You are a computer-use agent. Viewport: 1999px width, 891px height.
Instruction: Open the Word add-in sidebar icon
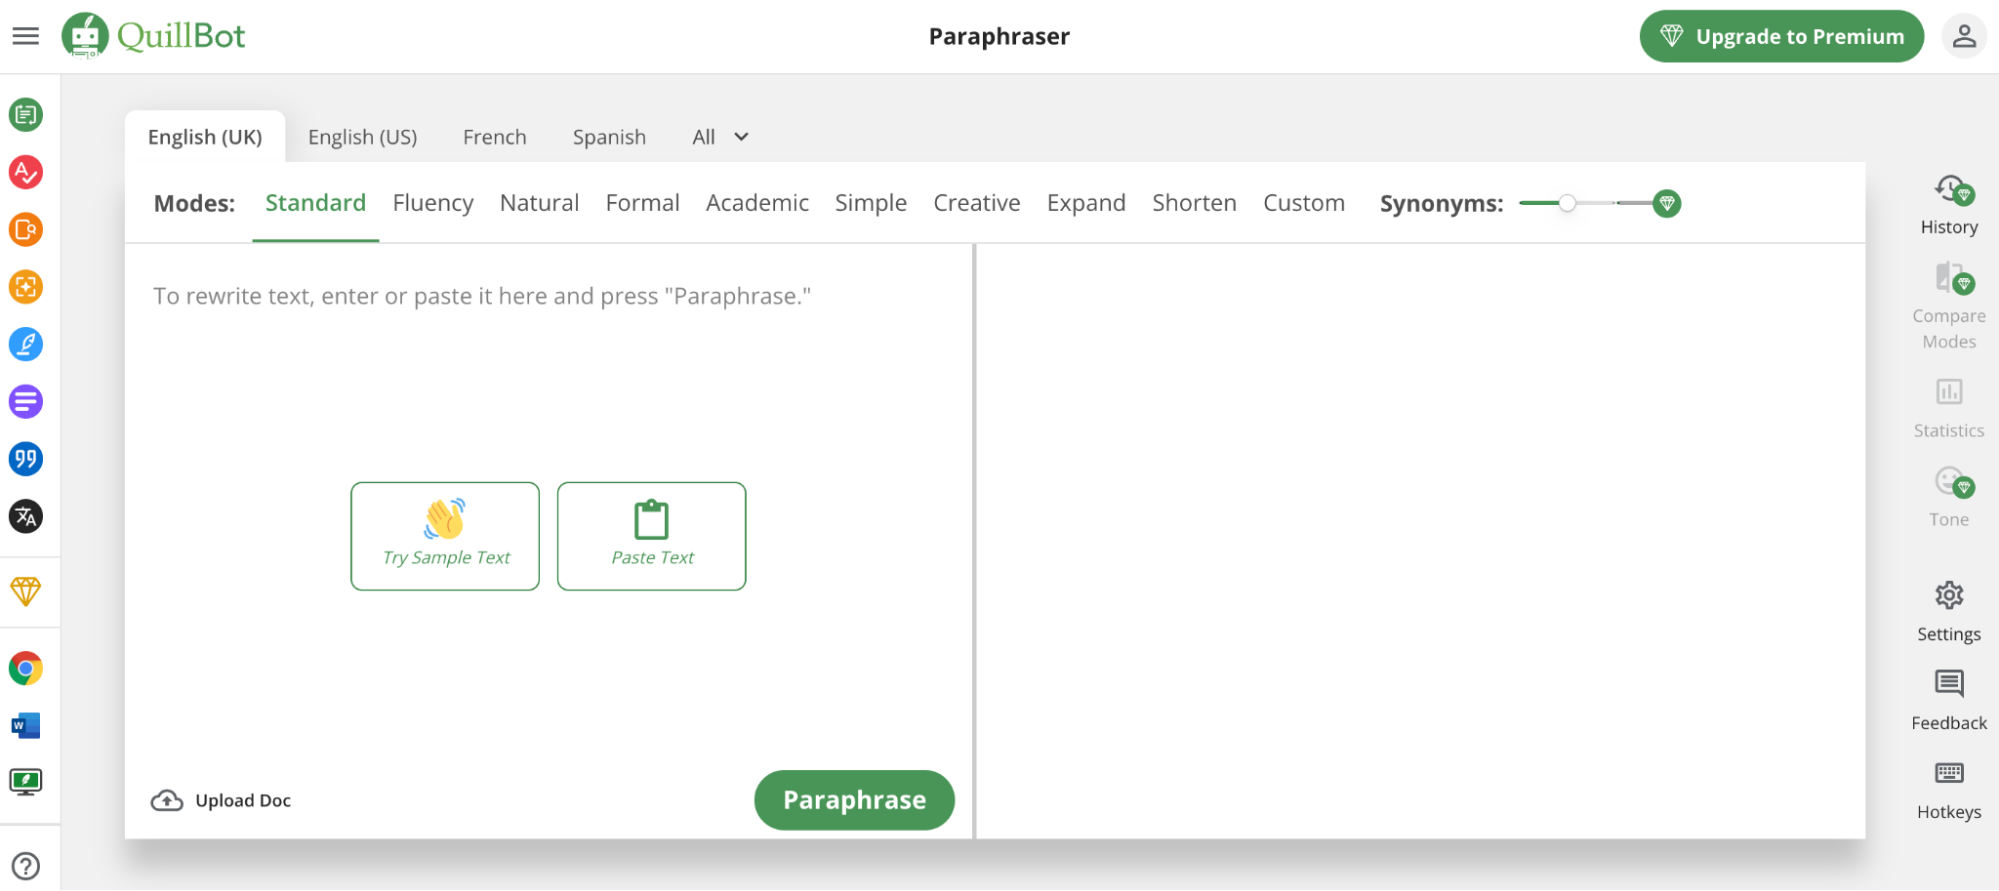26,725
